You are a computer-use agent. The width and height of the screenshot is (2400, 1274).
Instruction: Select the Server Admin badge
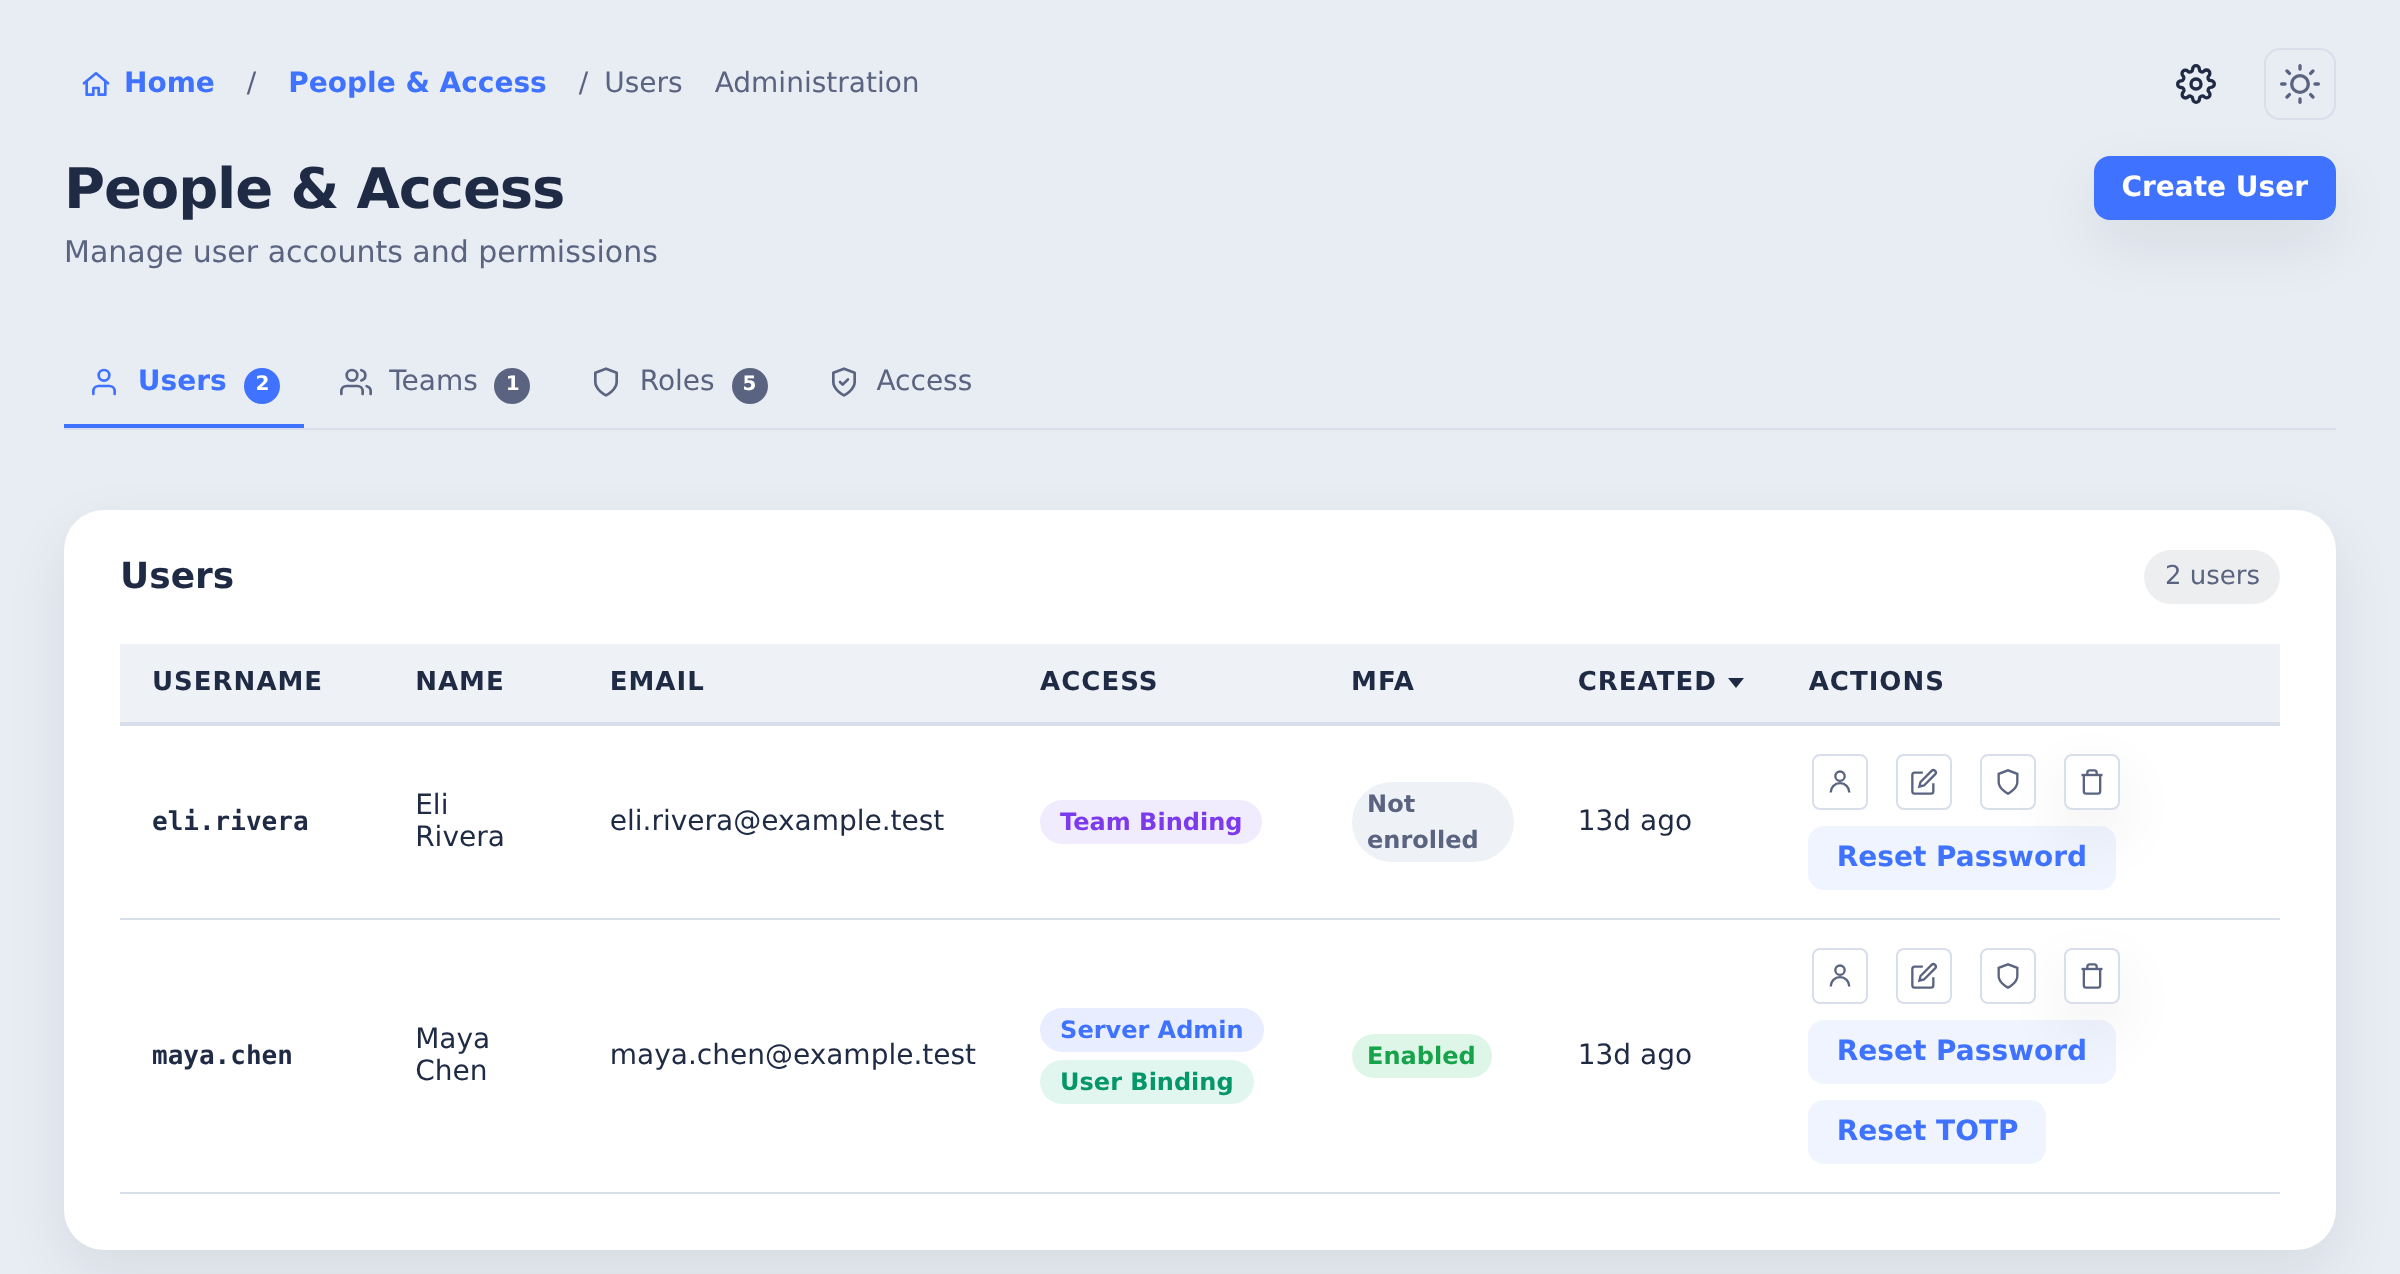(x=1151, y=1030)
